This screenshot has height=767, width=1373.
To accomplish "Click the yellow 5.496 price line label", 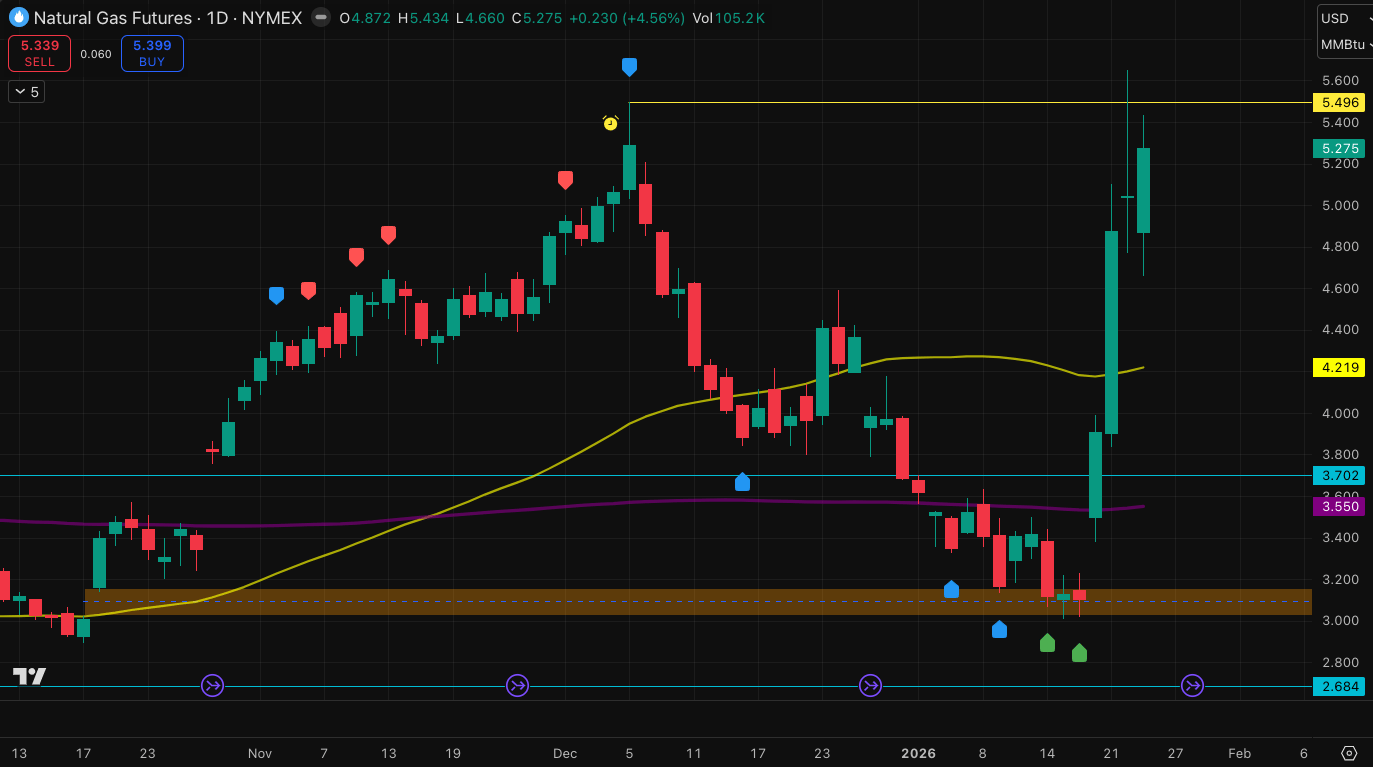I will 1340,102.
